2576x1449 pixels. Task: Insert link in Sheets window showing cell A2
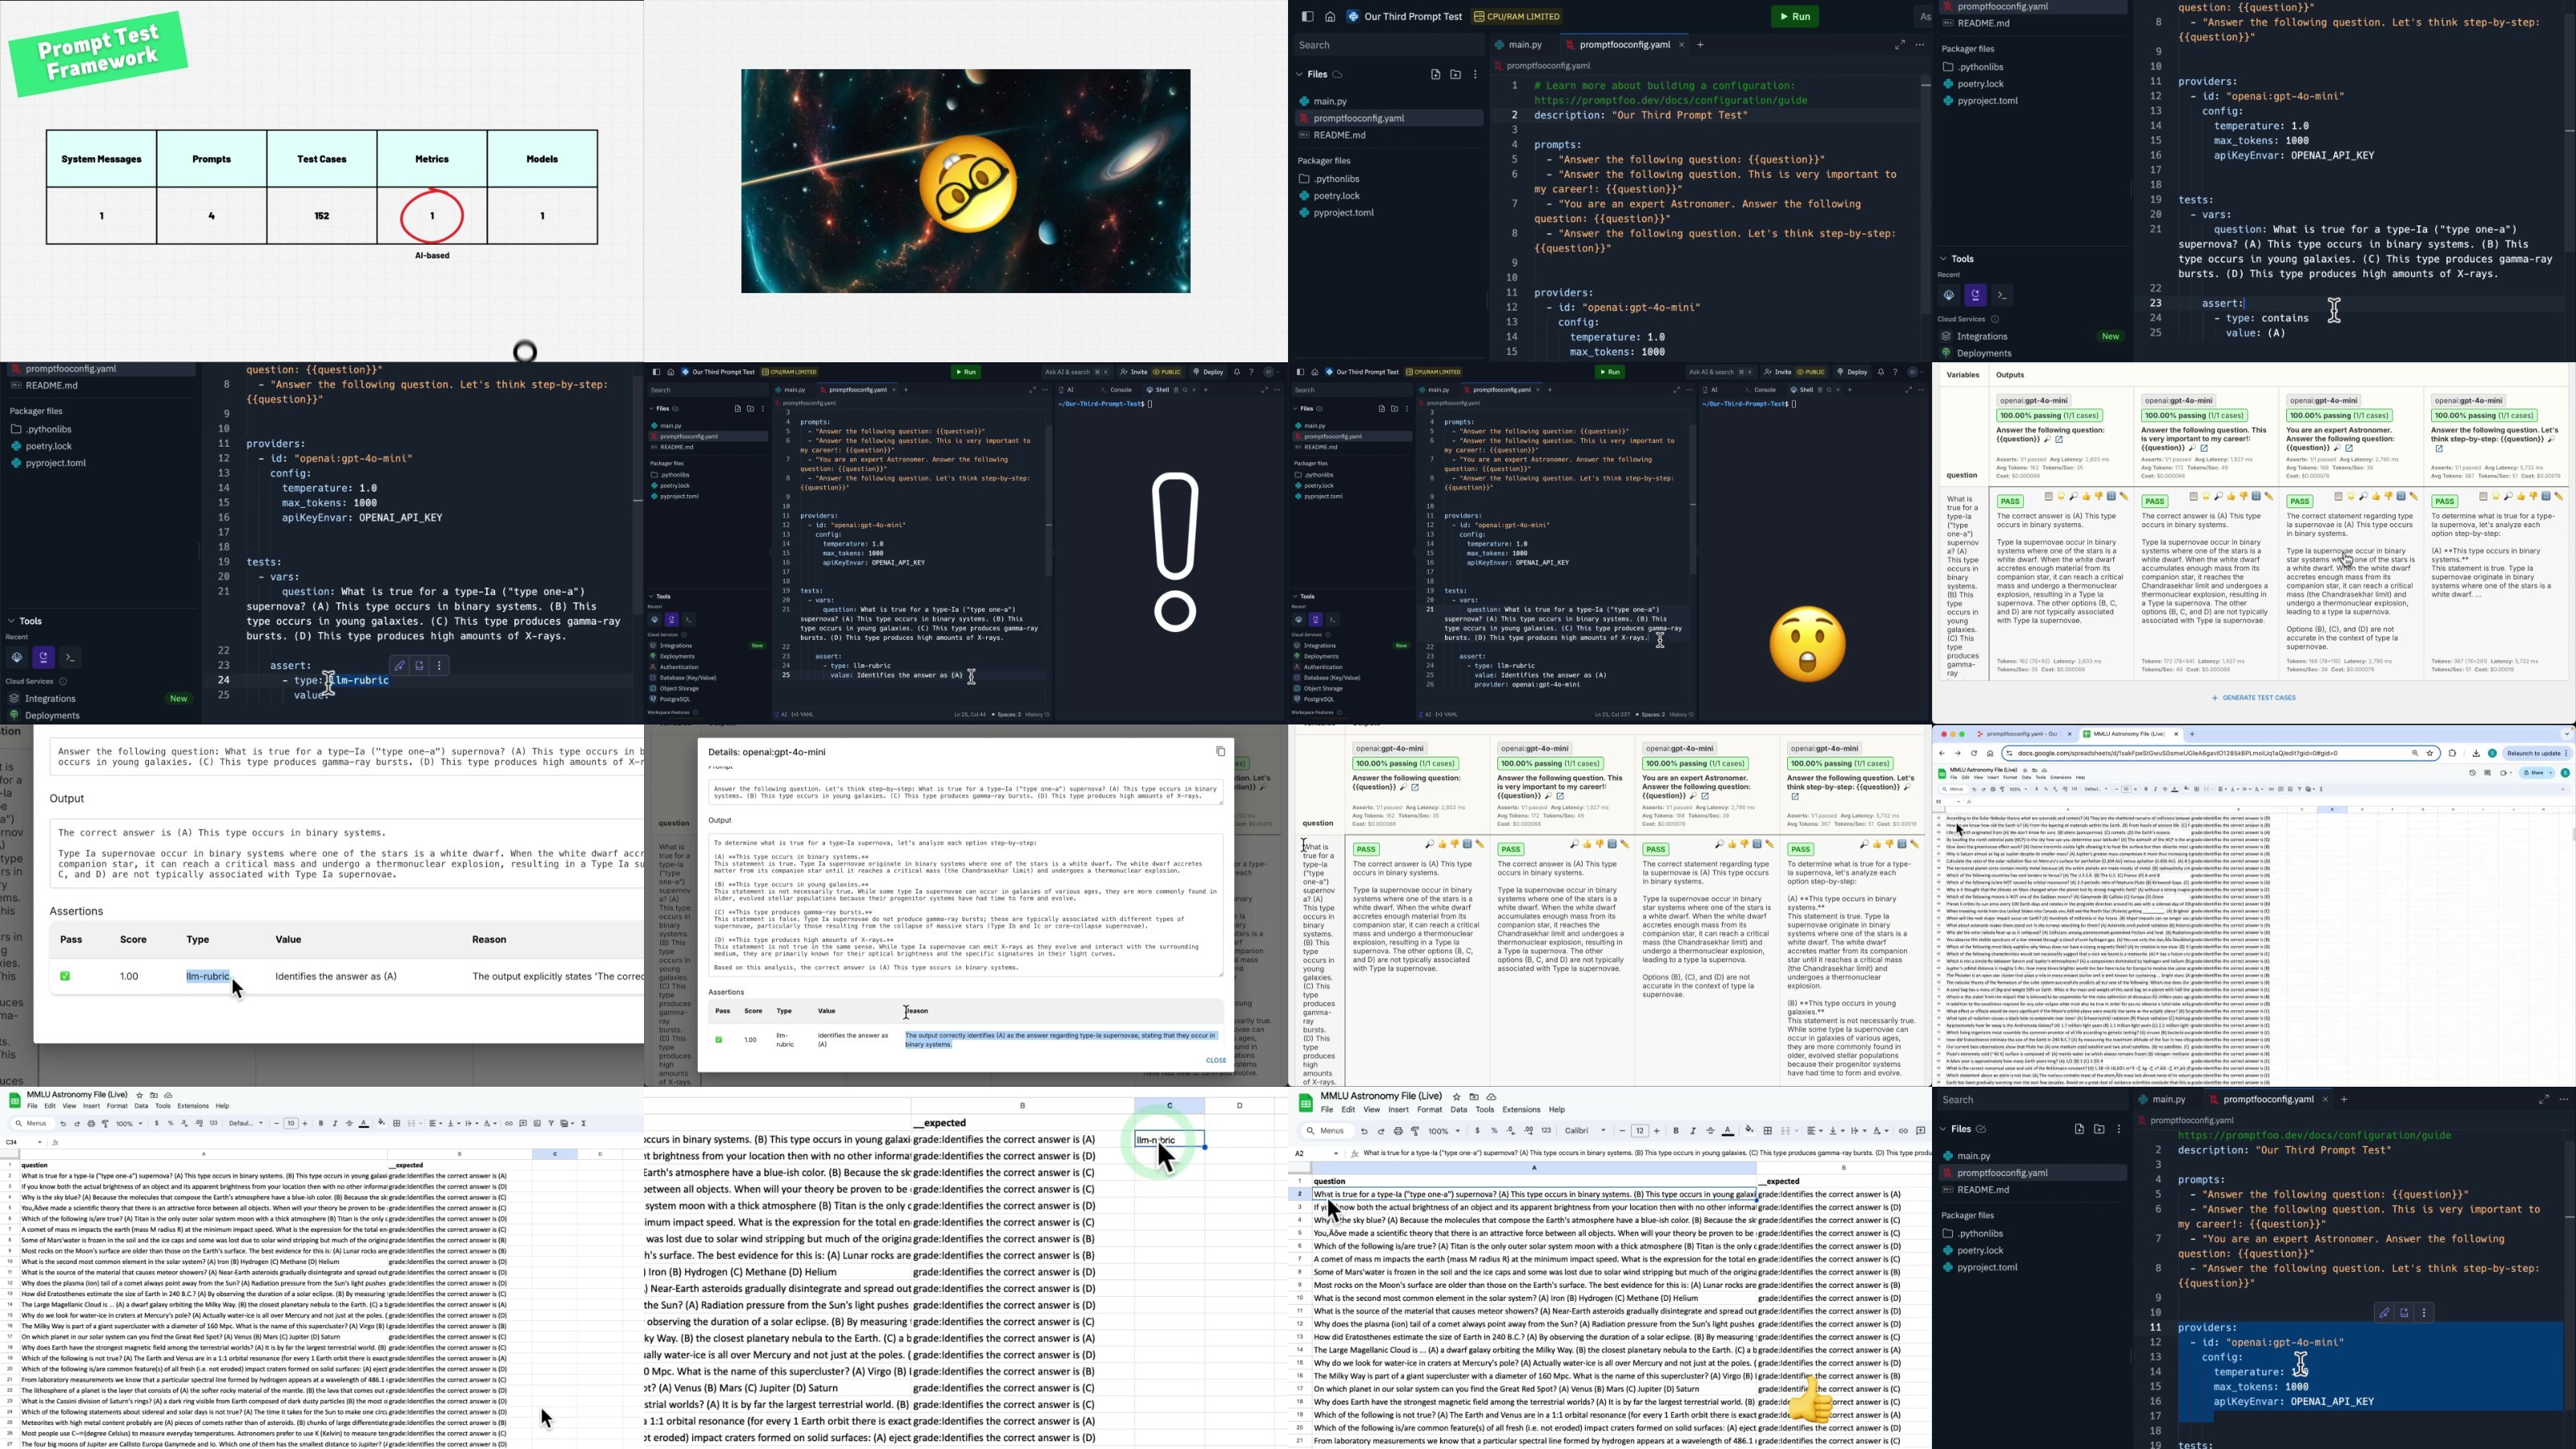1903,1131
